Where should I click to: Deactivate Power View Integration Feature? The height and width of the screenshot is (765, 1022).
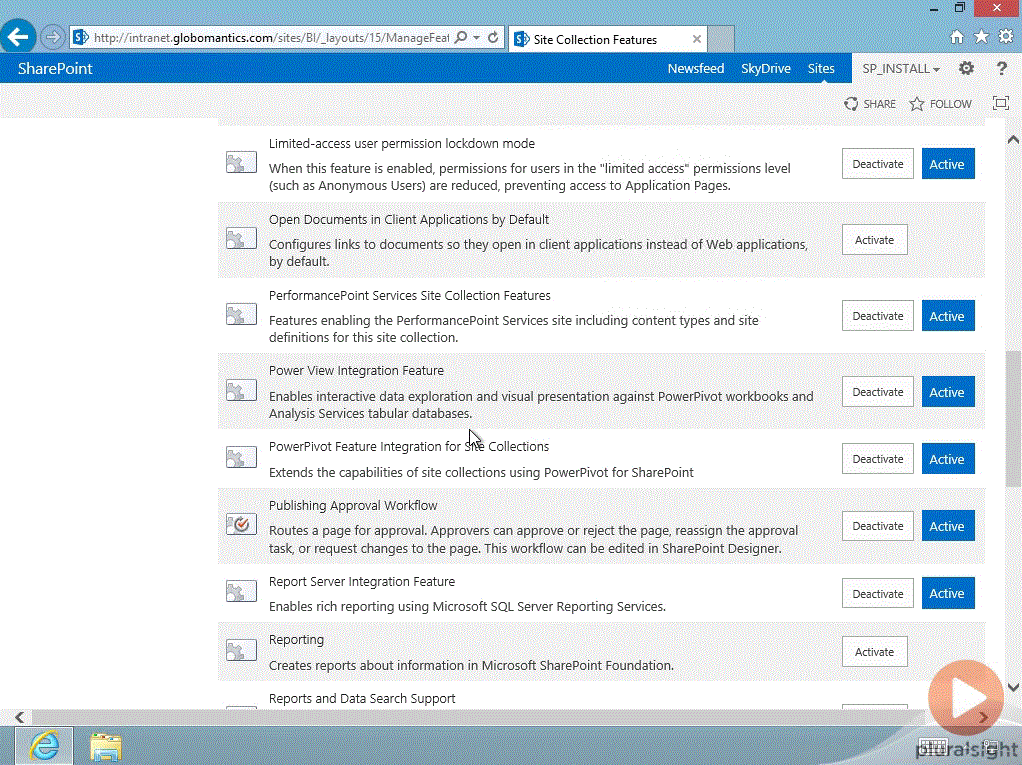[x=877, y=392]
